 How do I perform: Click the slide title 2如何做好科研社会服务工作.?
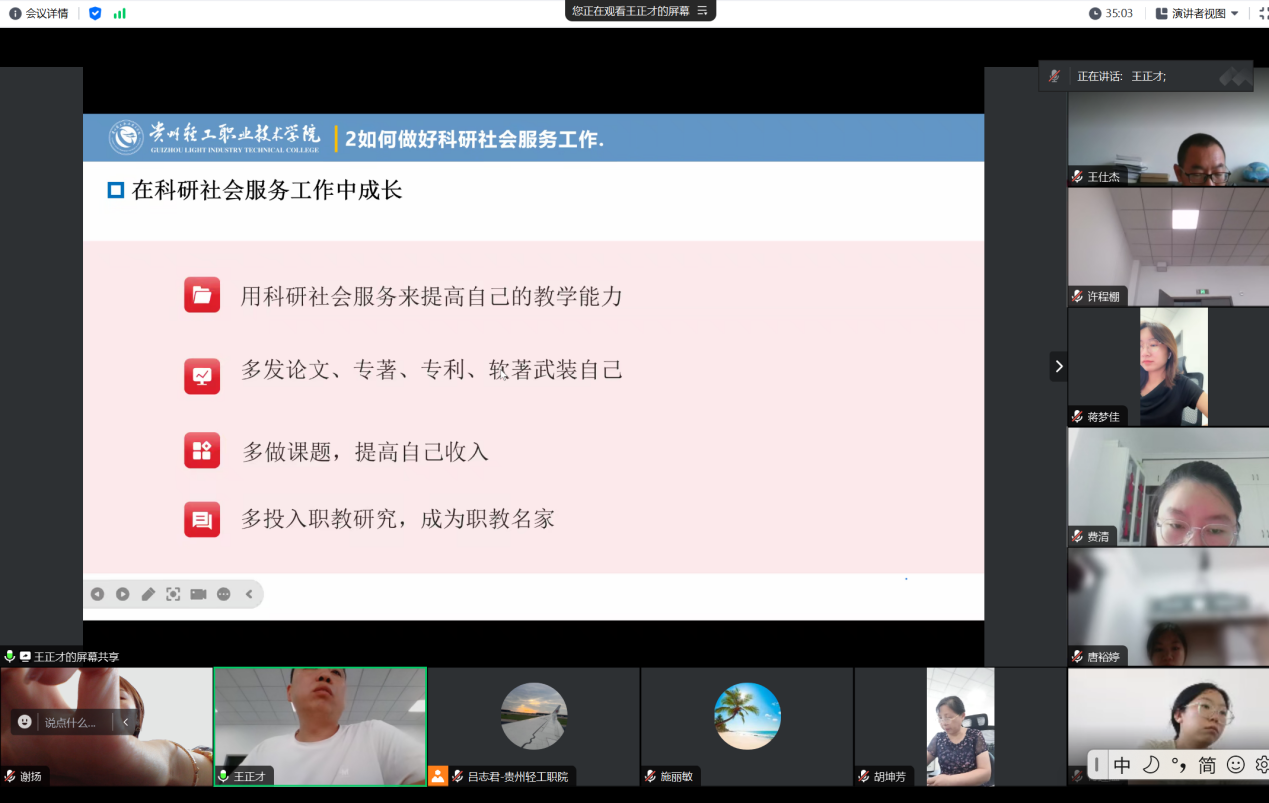click(x=475, y=139)
